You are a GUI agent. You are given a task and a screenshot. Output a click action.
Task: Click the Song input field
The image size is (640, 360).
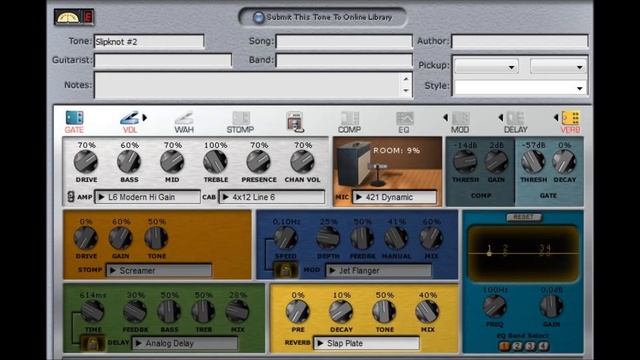[344, 41]
